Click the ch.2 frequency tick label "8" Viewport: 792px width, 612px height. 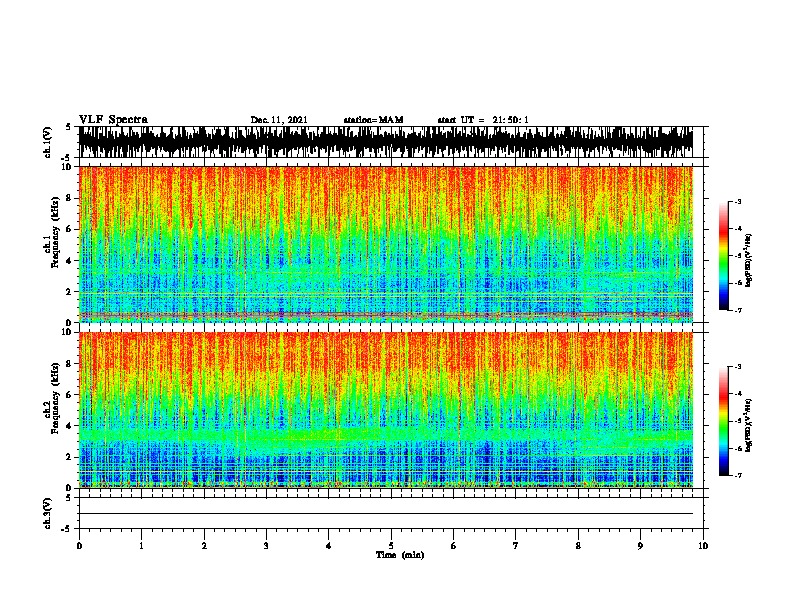tap(70, 364)
